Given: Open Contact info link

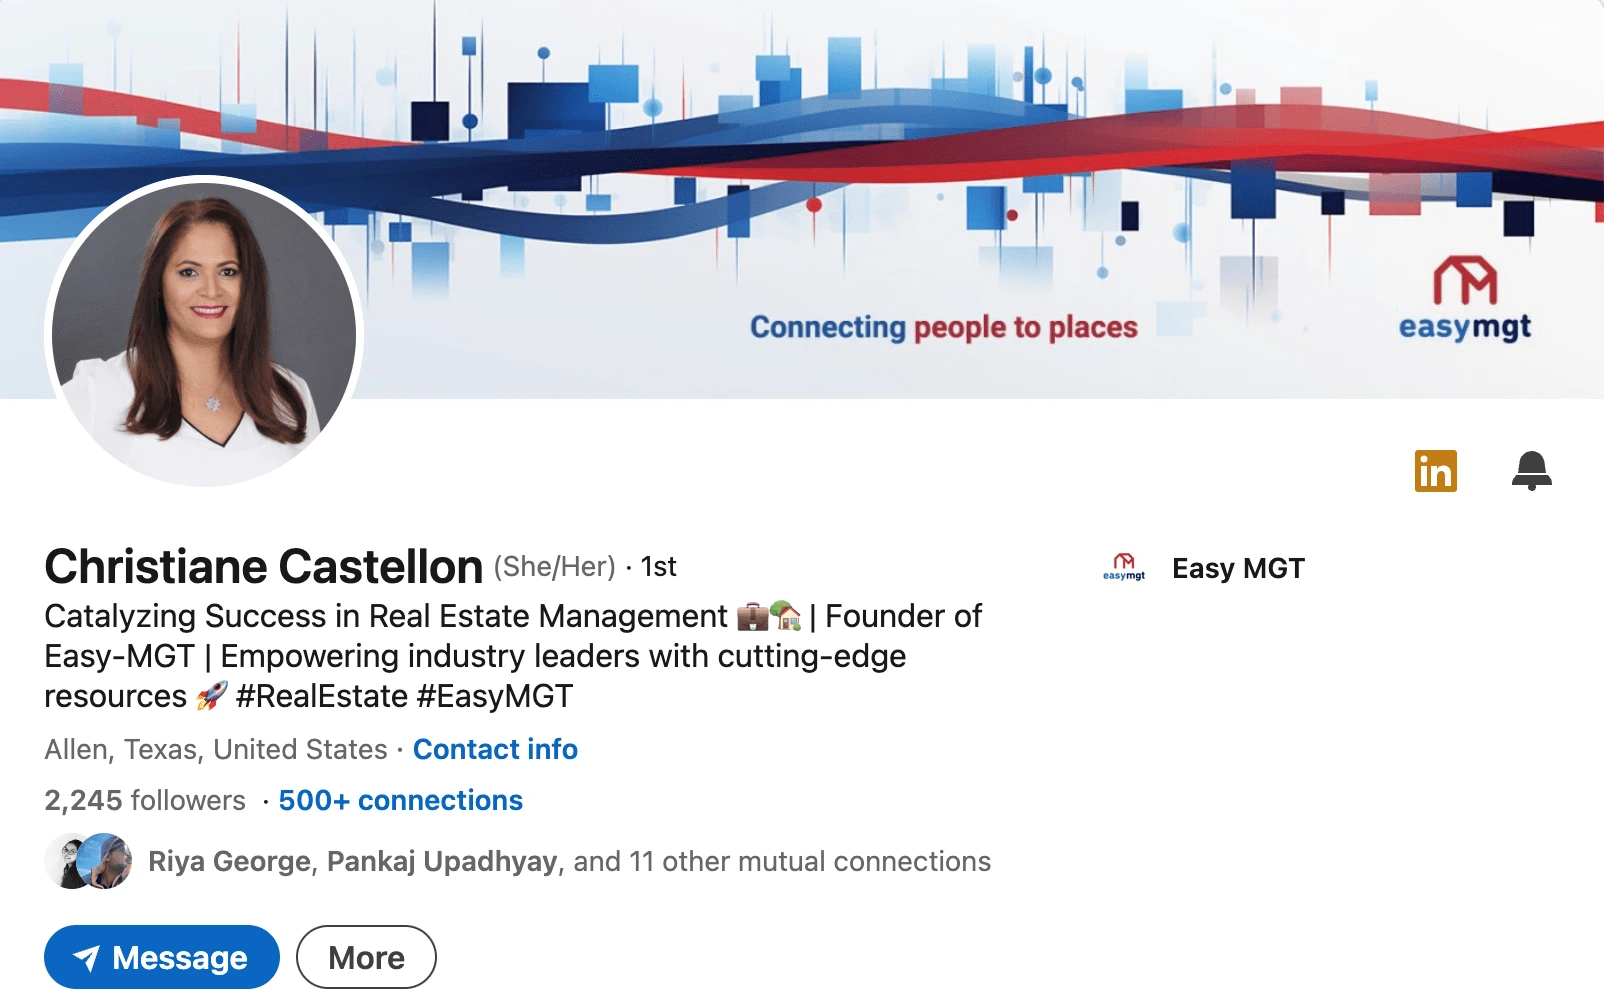Looking at the screenshot, I should [495, 749].
